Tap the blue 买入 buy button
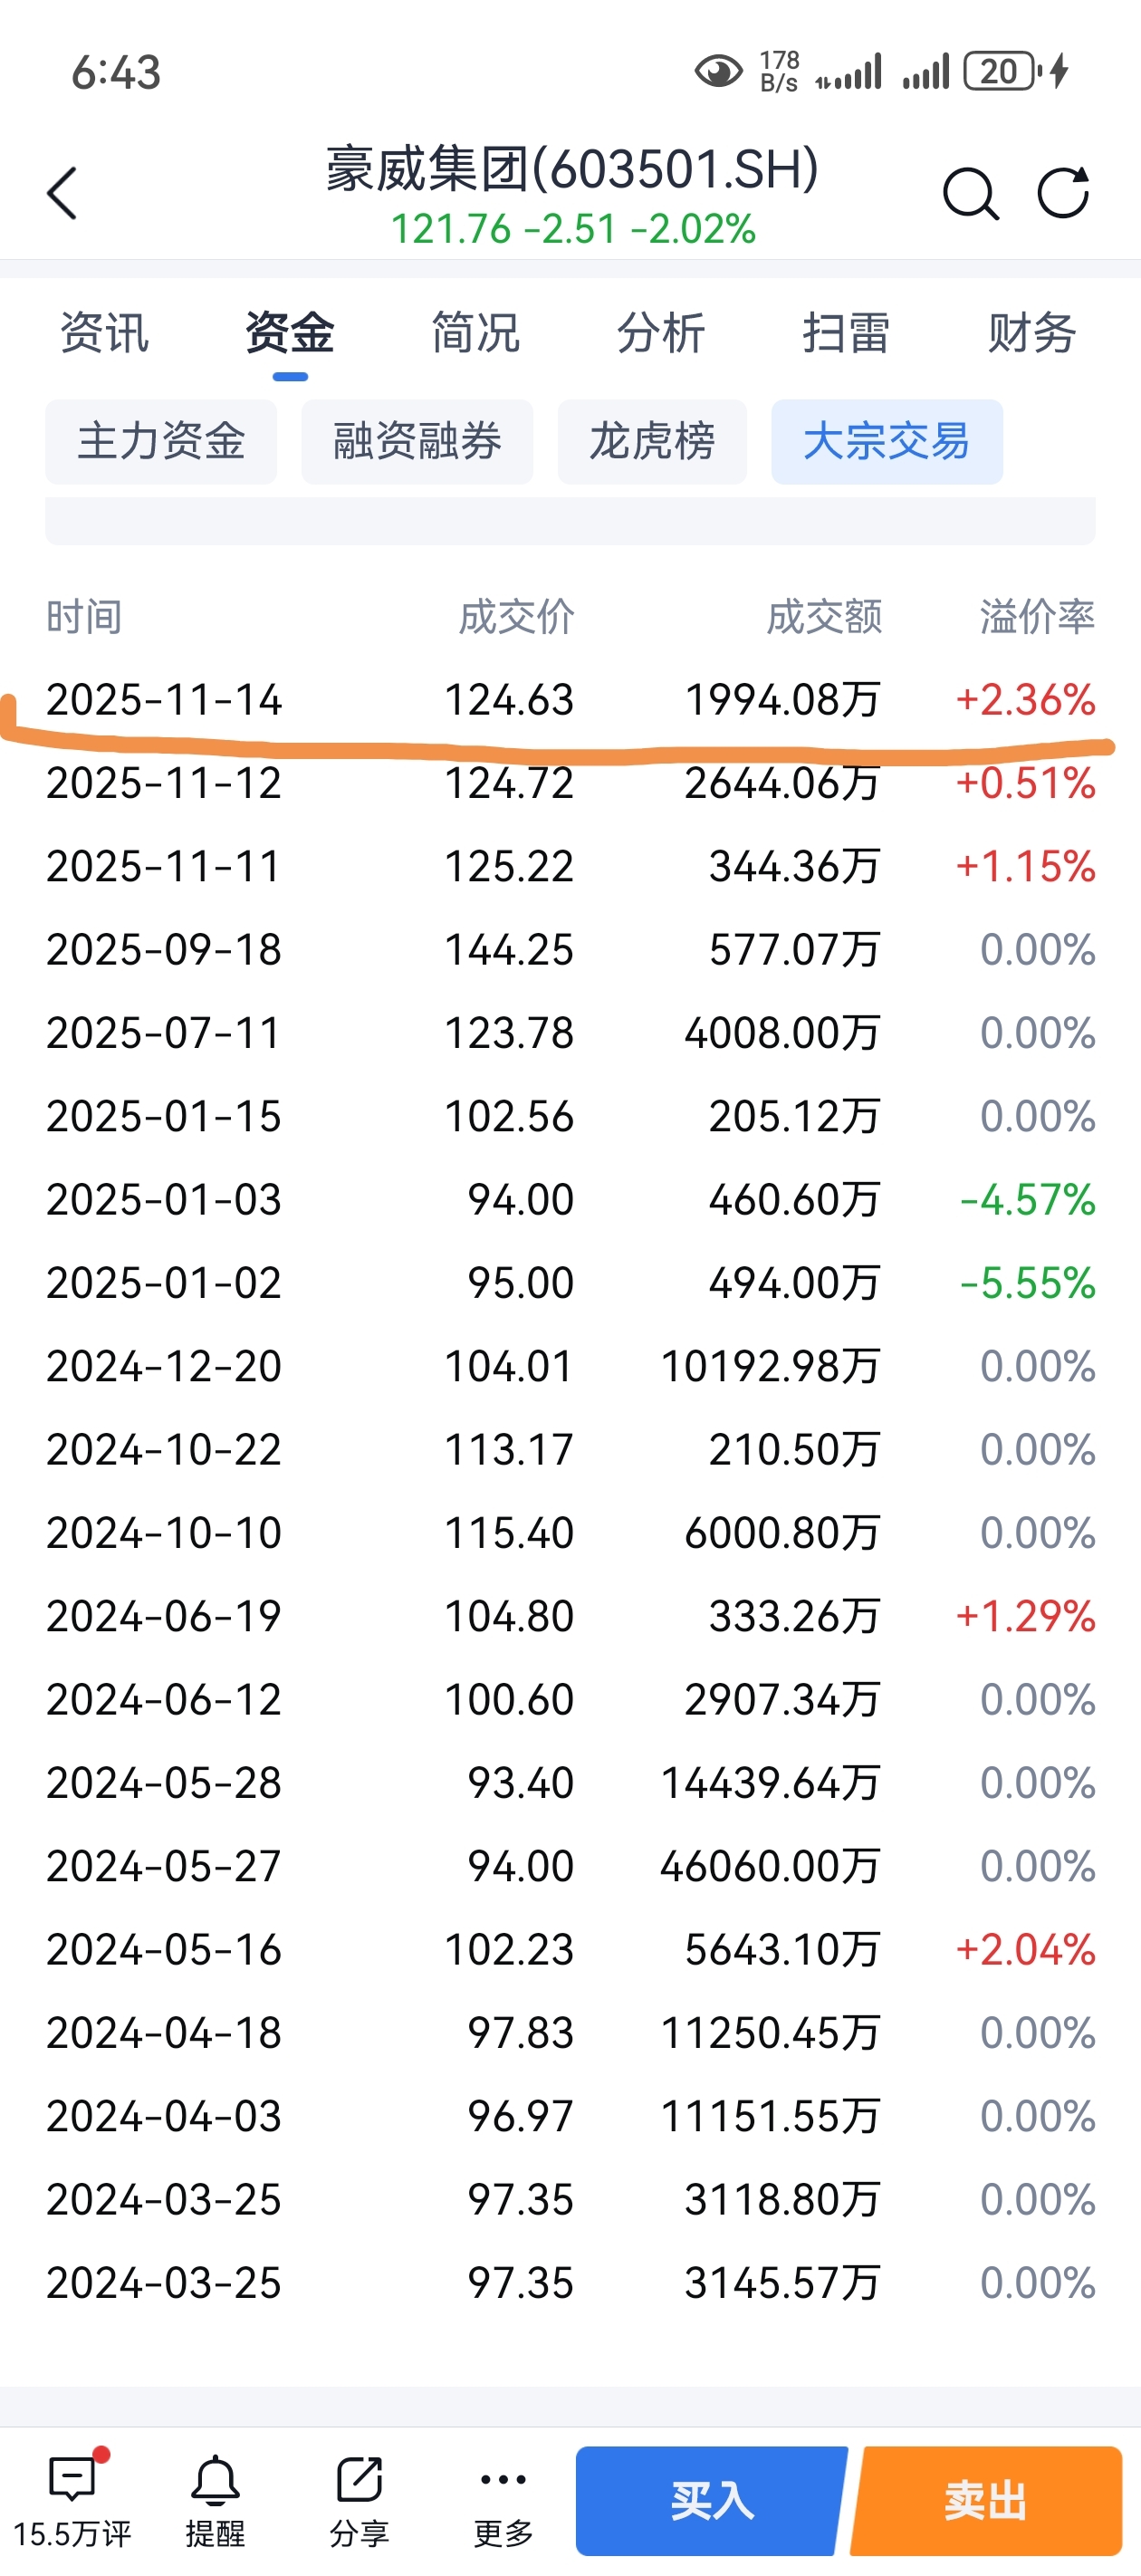 click(x=711, y=2500)
